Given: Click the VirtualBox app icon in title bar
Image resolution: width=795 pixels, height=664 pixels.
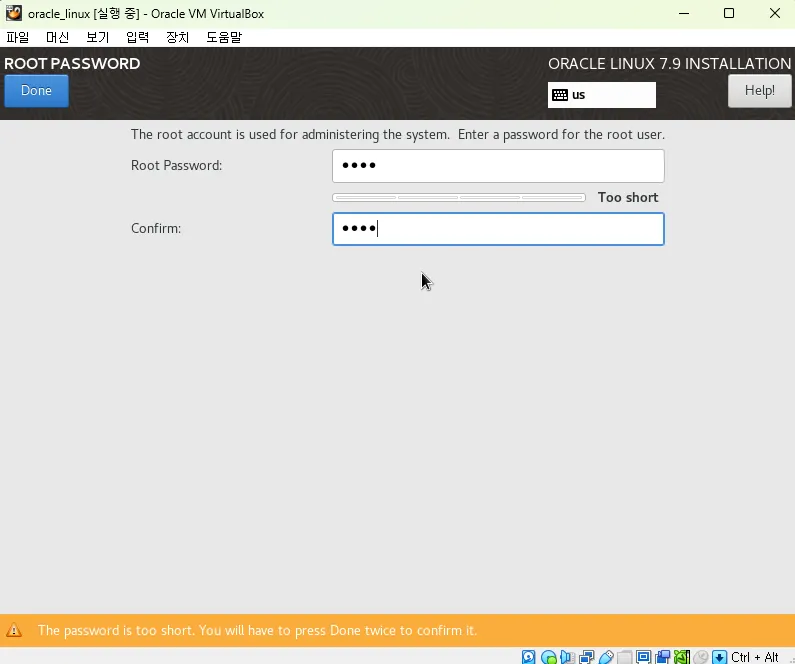Looking at the screenshot, I should click(x=14, y=13).
